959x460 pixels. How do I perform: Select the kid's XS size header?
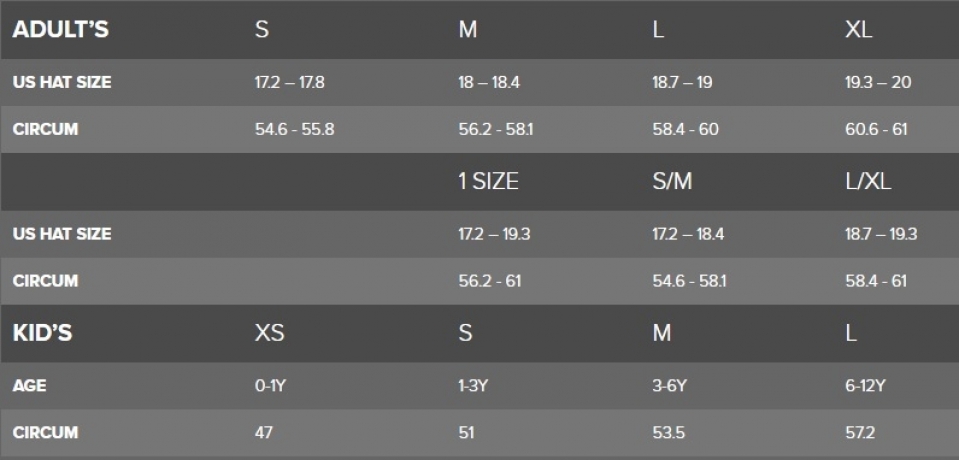[x=269, y=333]
